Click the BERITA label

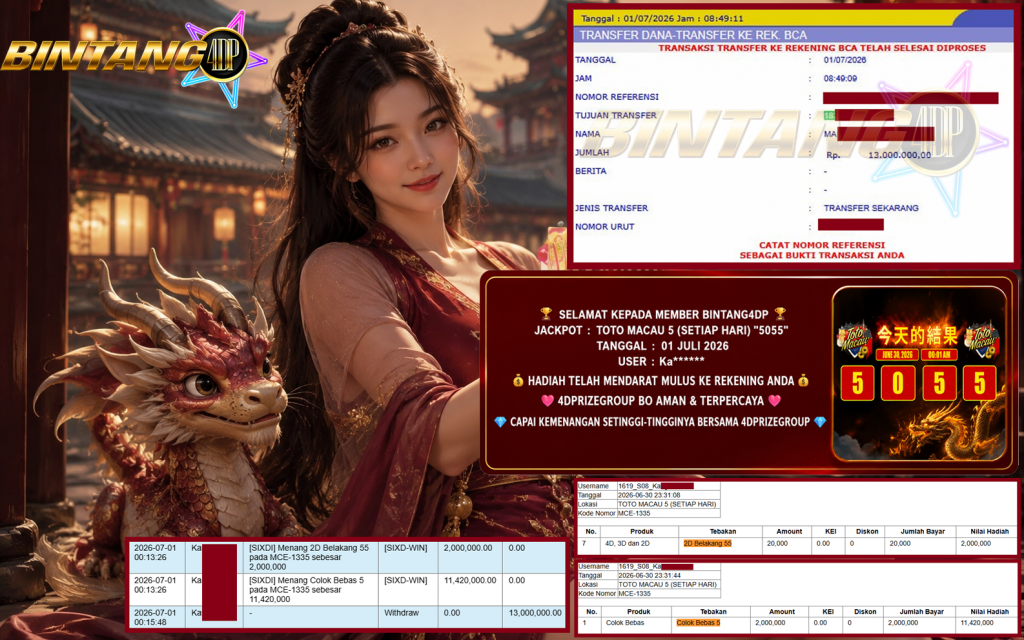[590, 170]
